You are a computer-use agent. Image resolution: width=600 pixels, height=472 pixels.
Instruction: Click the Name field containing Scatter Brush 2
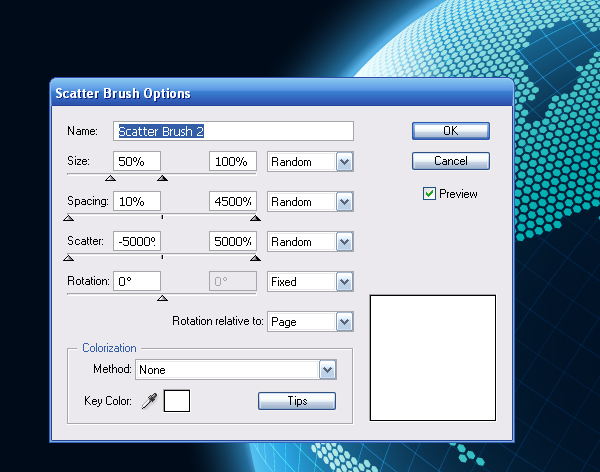(233, 131)
